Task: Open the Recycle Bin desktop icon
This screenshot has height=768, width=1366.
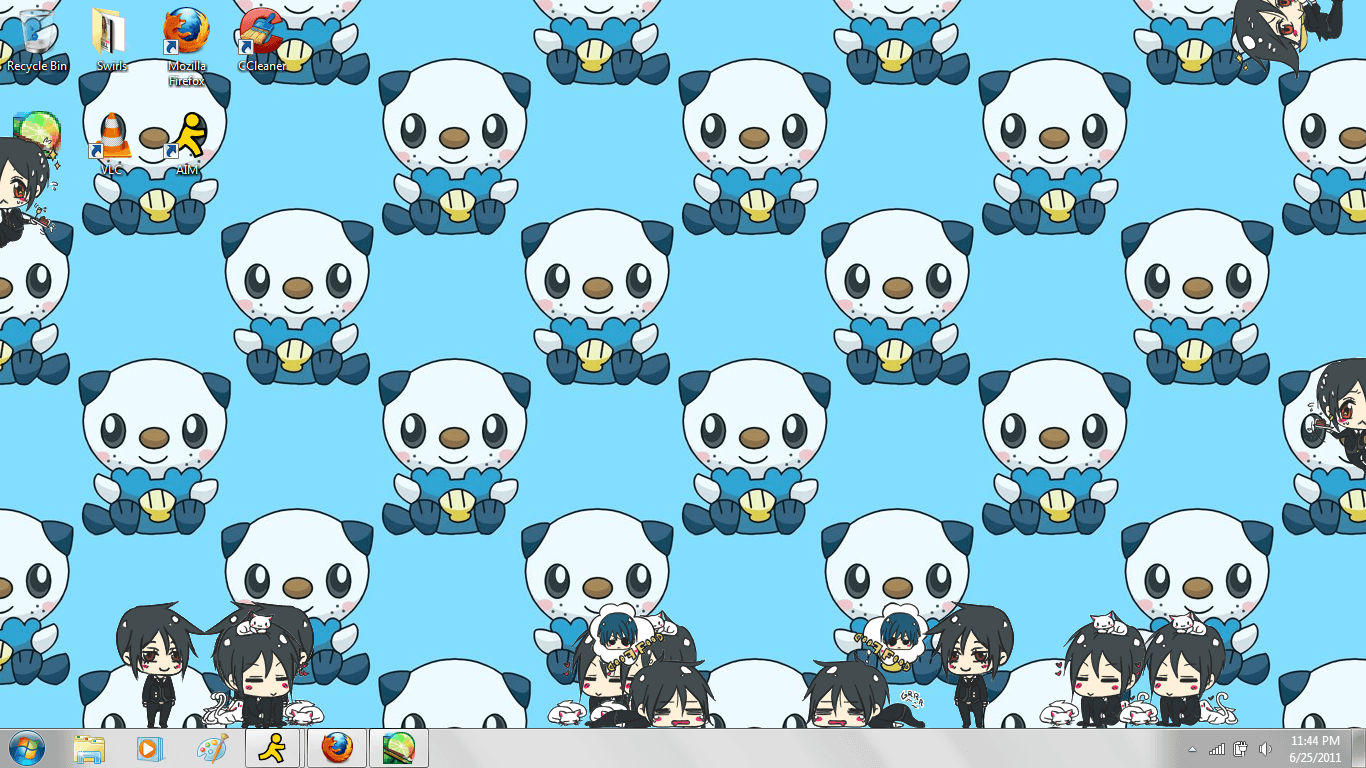Action: [x=37, y=41]
